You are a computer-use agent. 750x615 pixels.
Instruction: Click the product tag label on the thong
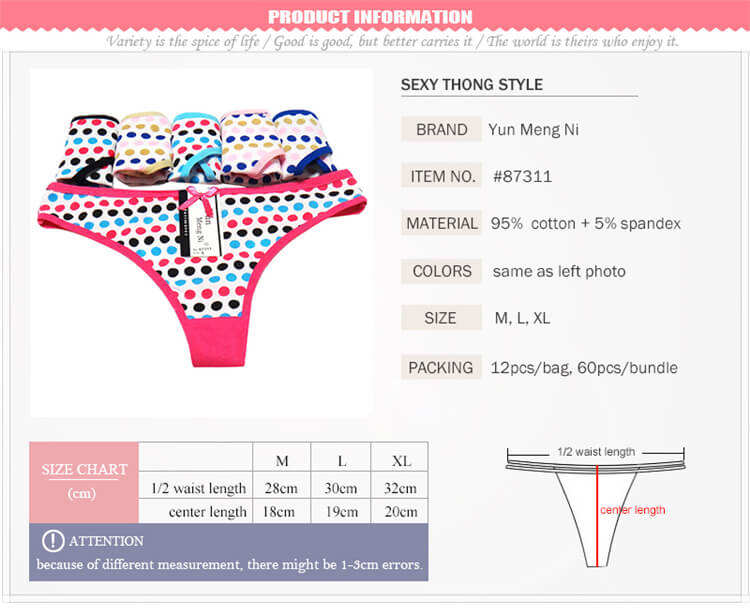point(201,225)
